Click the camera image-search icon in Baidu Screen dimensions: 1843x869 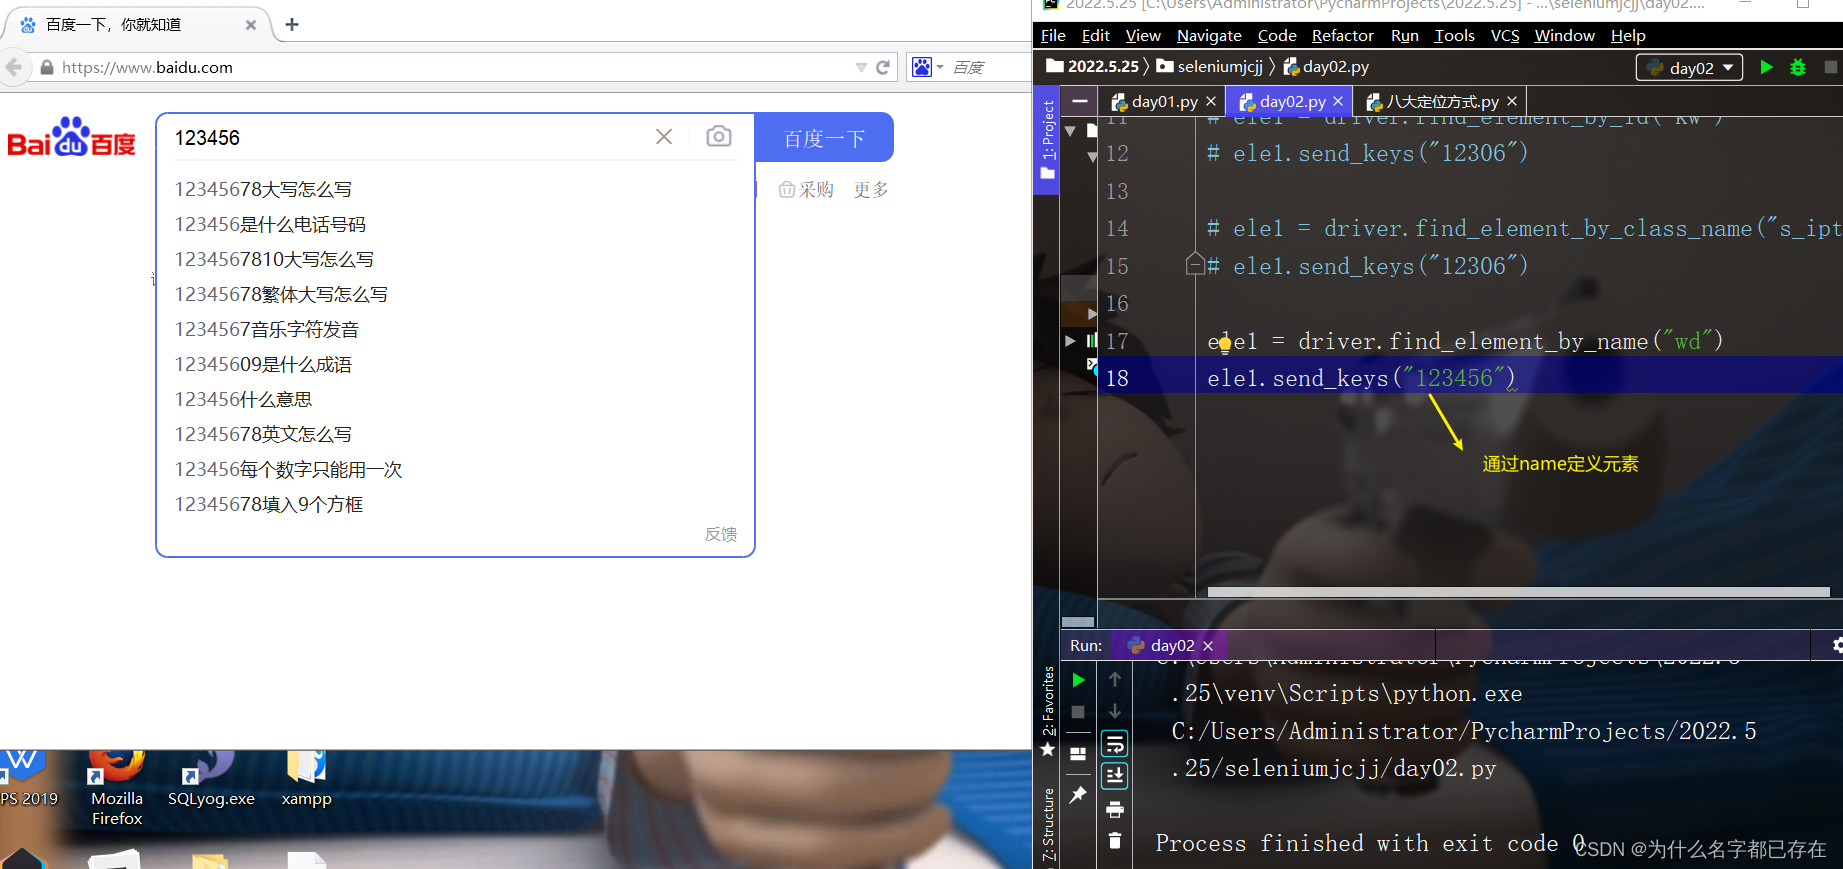coord(719,136)
